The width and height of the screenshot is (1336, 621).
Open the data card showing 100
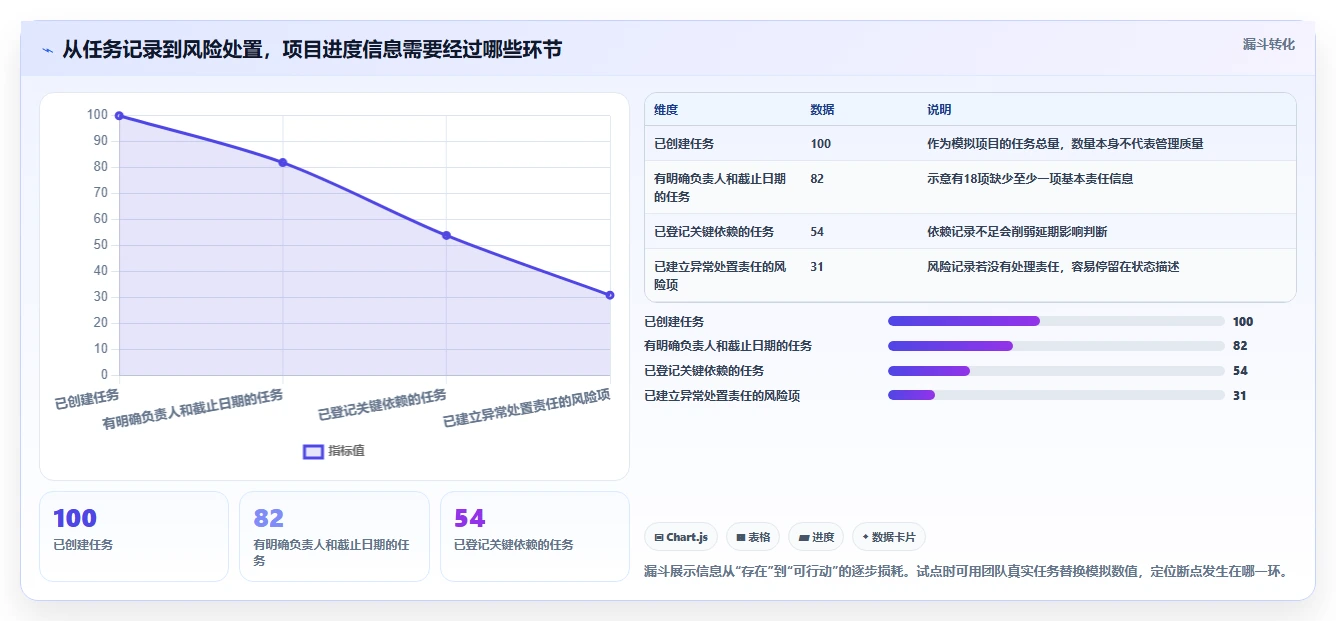(x=134, y=536)
